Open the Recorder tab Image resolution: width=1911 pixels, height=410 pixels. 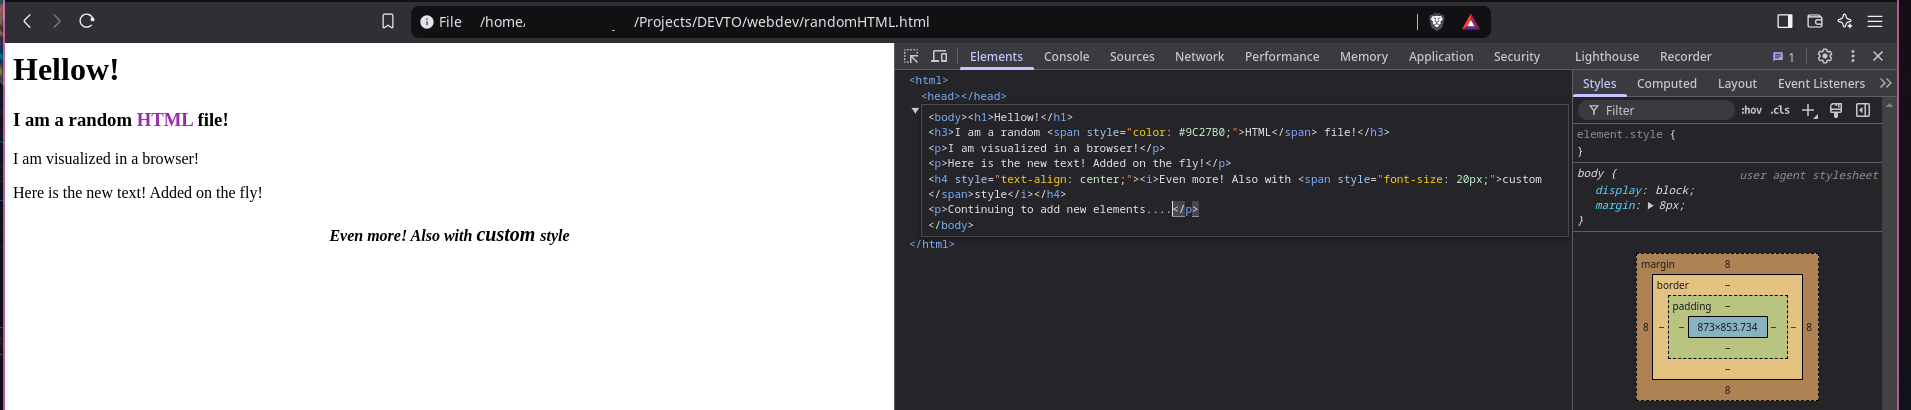pyautogui.click(x=1686, y=57)
